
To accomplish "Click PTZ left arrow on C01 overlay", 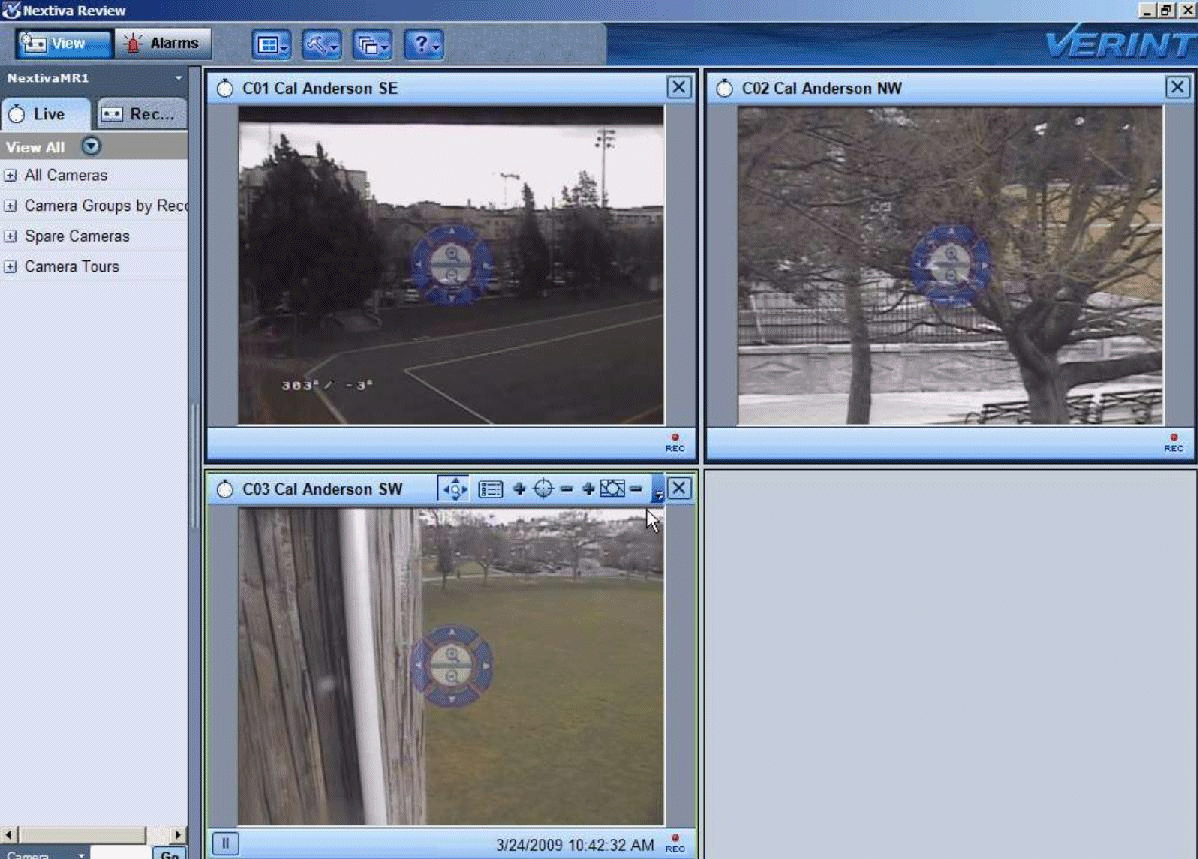I will 417,265.
